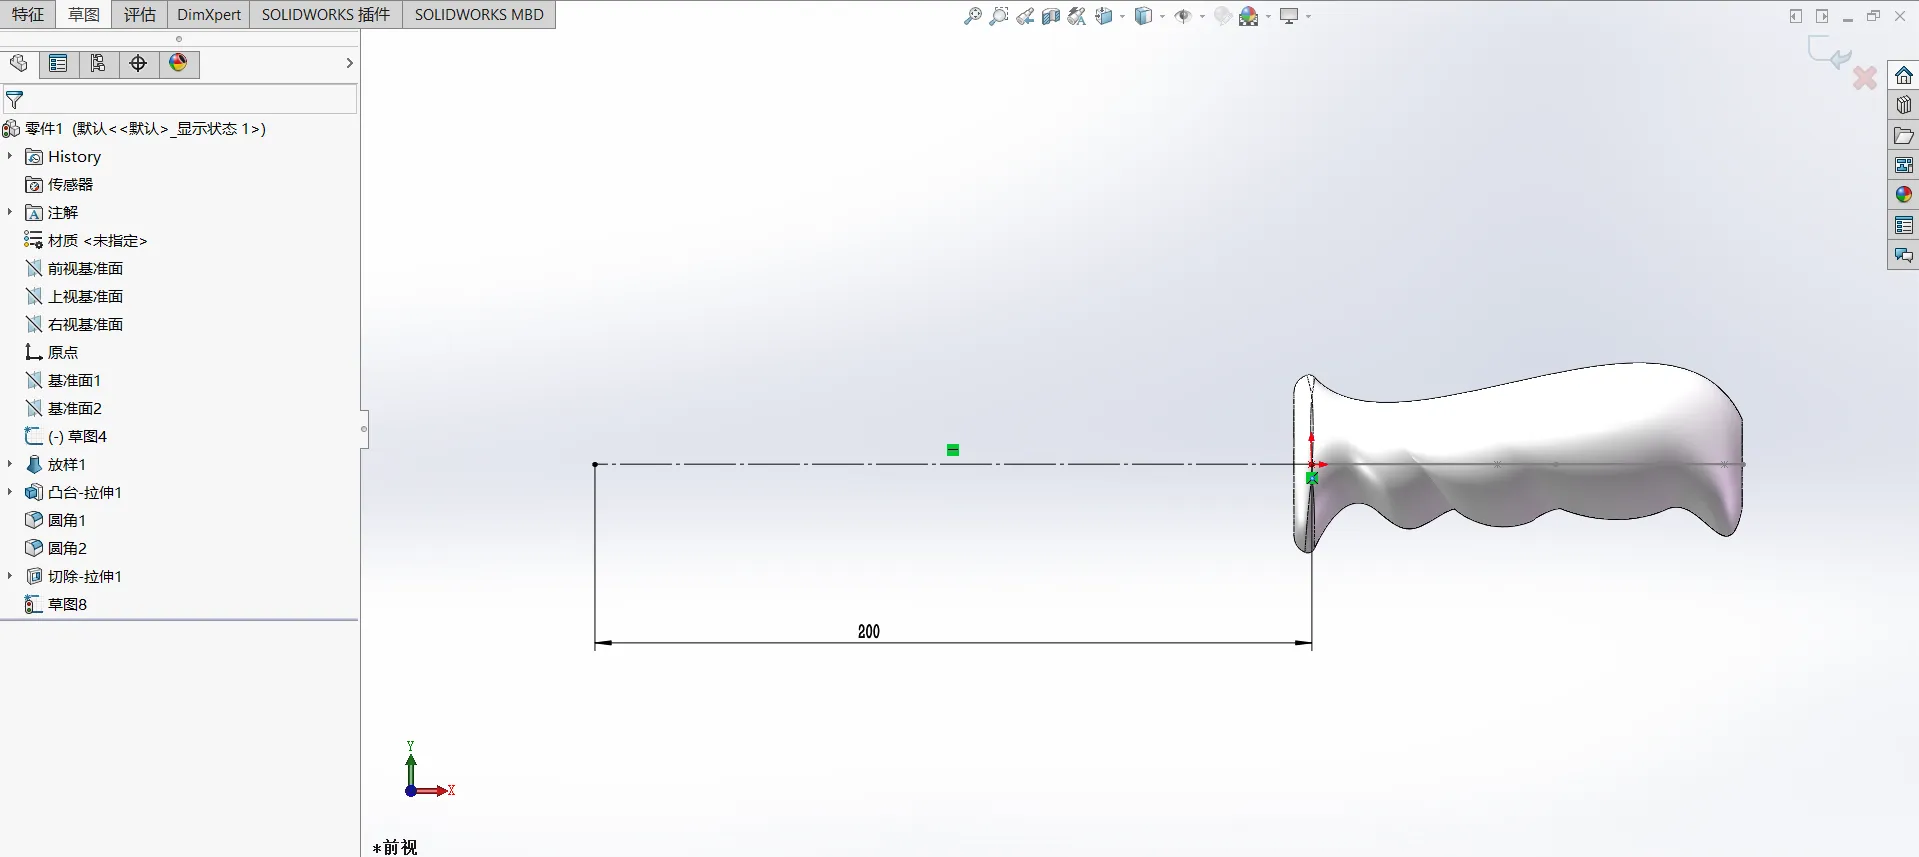Open the DimXpertManager crosshair tab
Screen dimensions: 1919x857
tap(138, 64)
